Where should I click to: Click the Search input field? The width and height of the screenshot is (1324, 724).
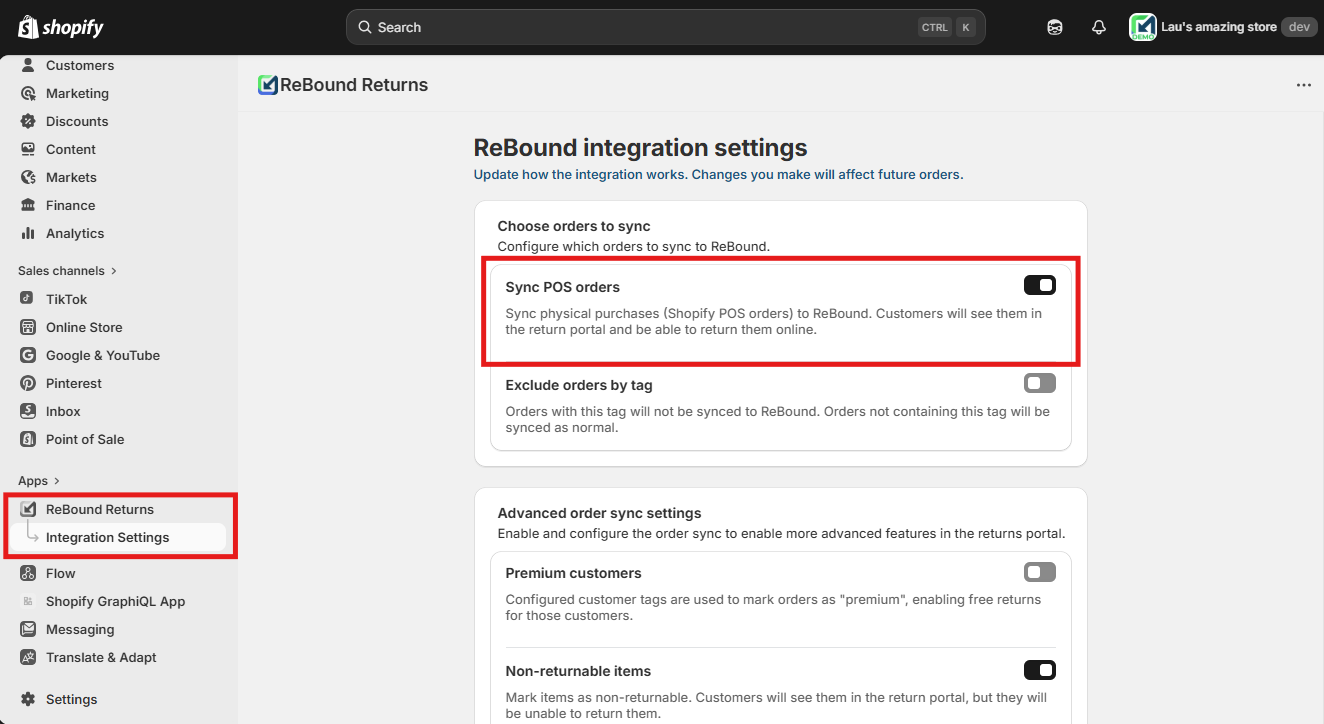[x=665, y=27]
